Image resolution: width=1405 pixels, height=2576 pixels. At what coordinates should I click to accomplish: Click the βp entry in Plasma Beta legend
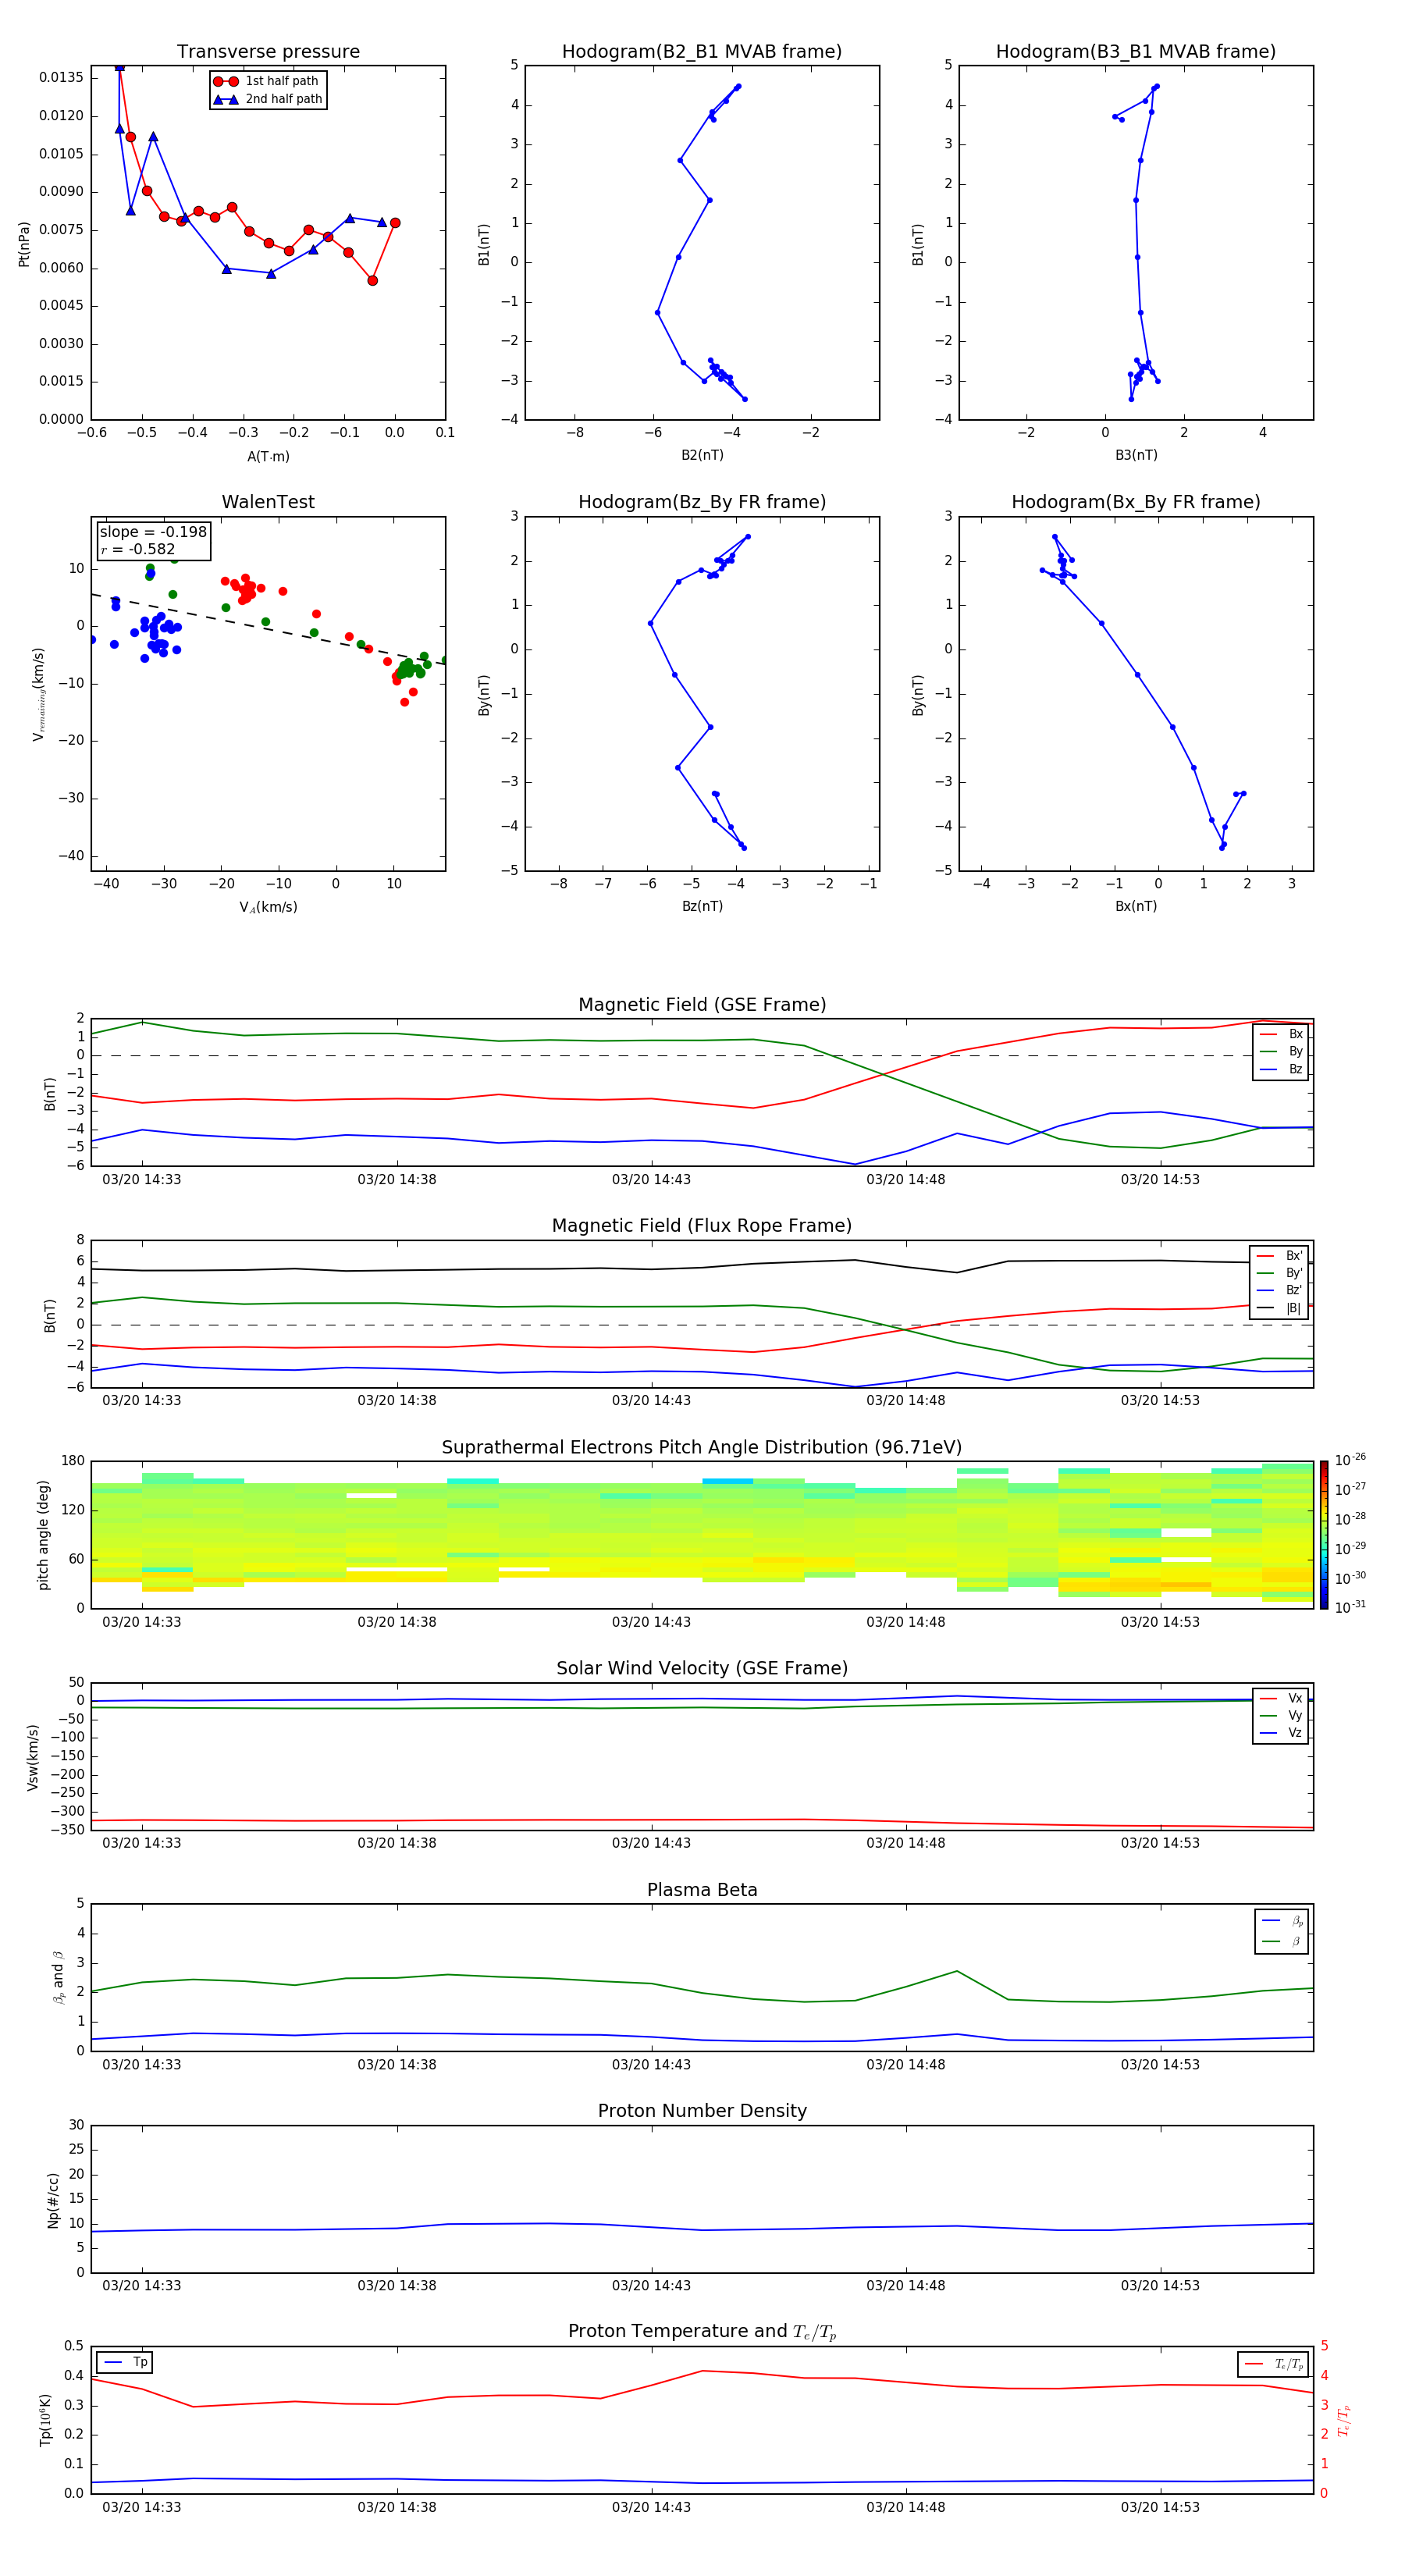1282,1922
